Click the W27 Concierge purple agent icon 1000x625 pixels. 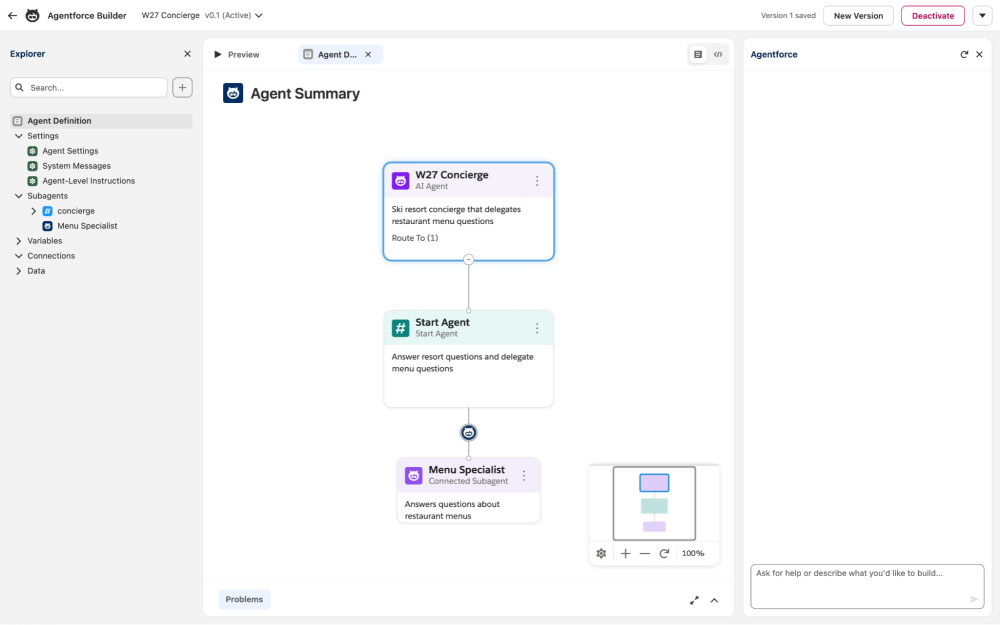401,180
